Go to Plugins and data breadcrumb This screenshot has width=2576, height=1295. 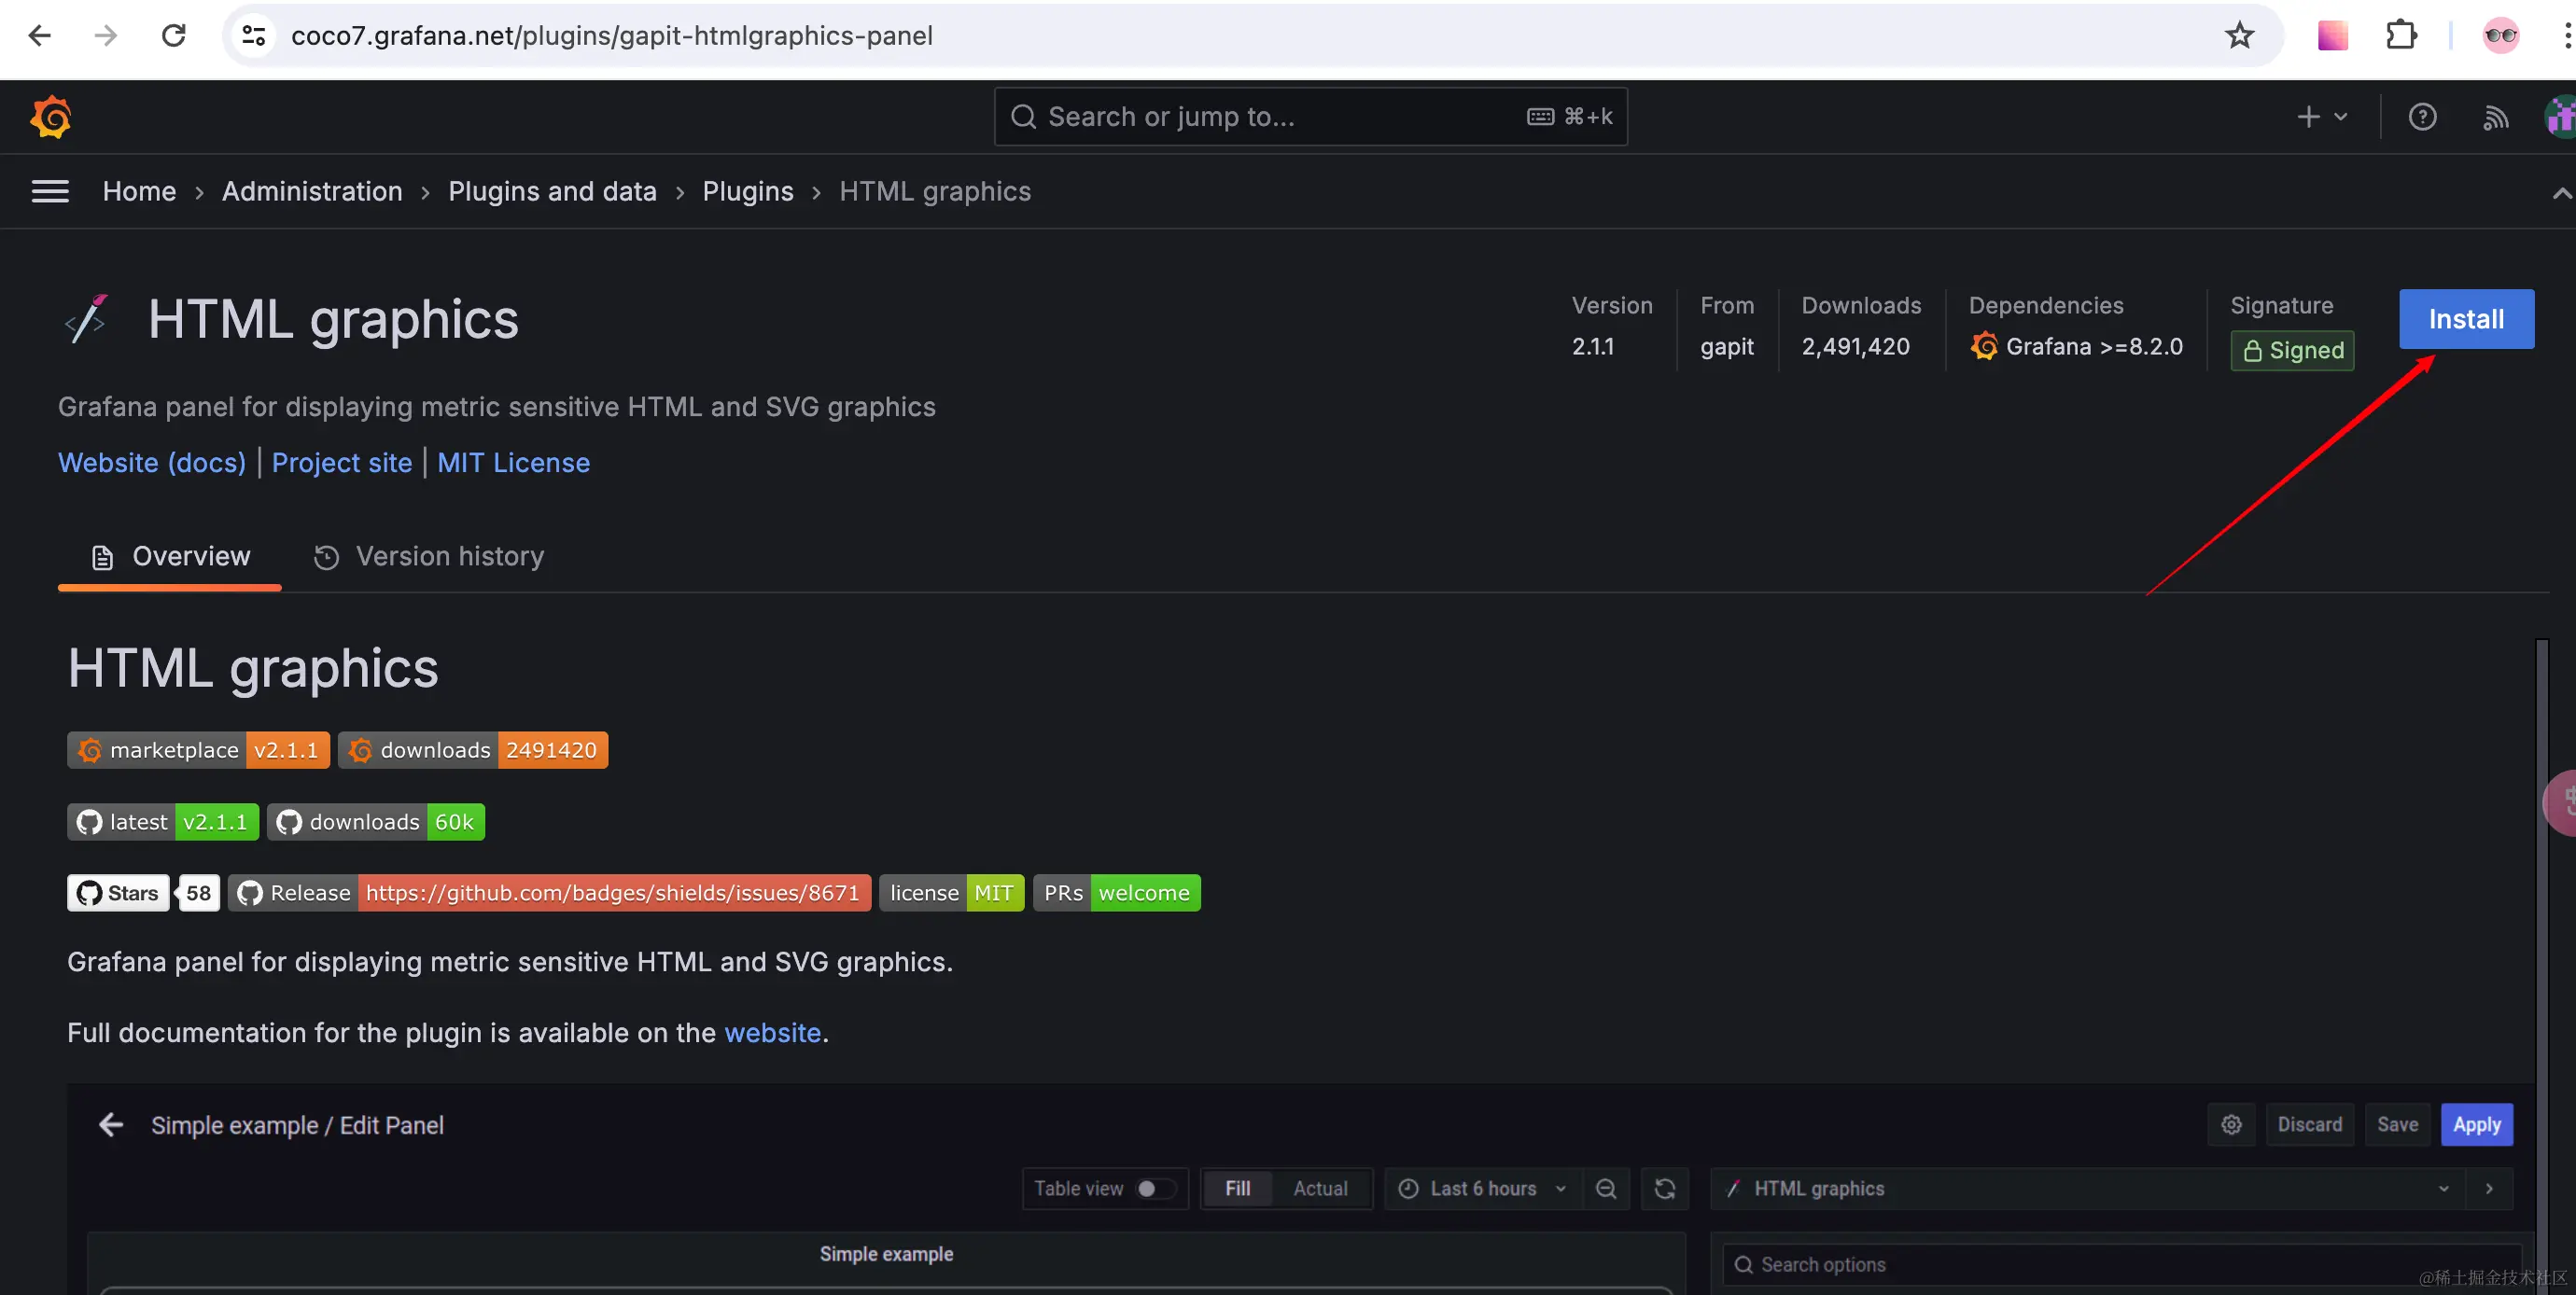pos(552,191)
